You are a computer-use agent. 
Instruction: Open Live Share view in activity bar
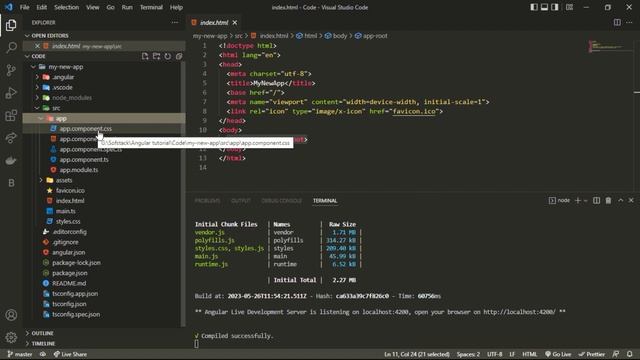coord(11,138)
